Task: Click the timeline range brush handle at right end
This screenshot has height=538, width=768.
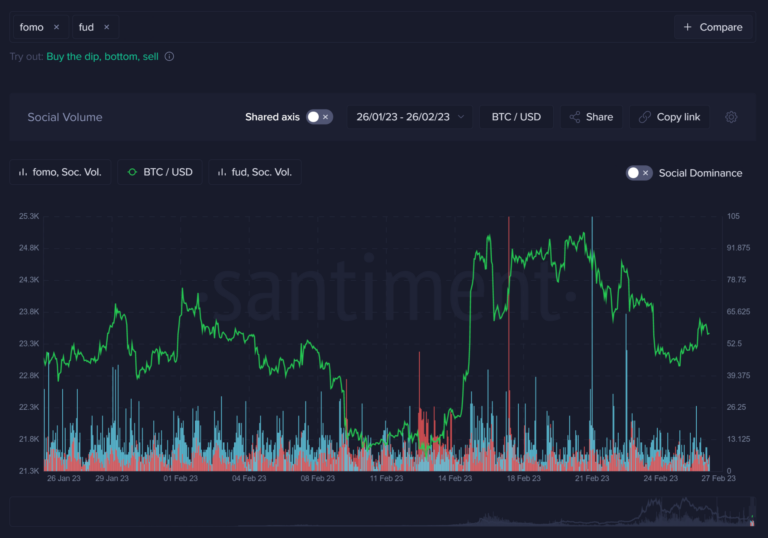Action: (752, 513)
